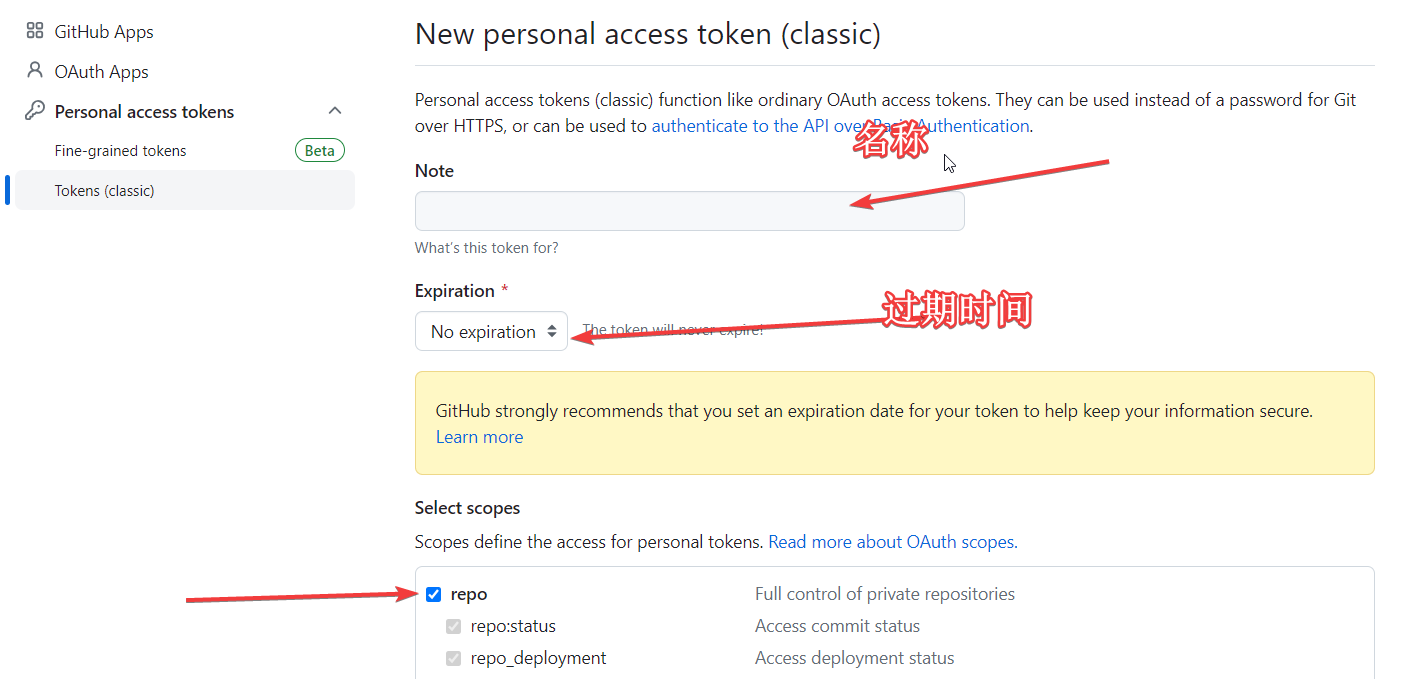Click the repo:status scope label
This screenshot has width=1409, height=679.
pyautogui.click(x=513, y=626)
